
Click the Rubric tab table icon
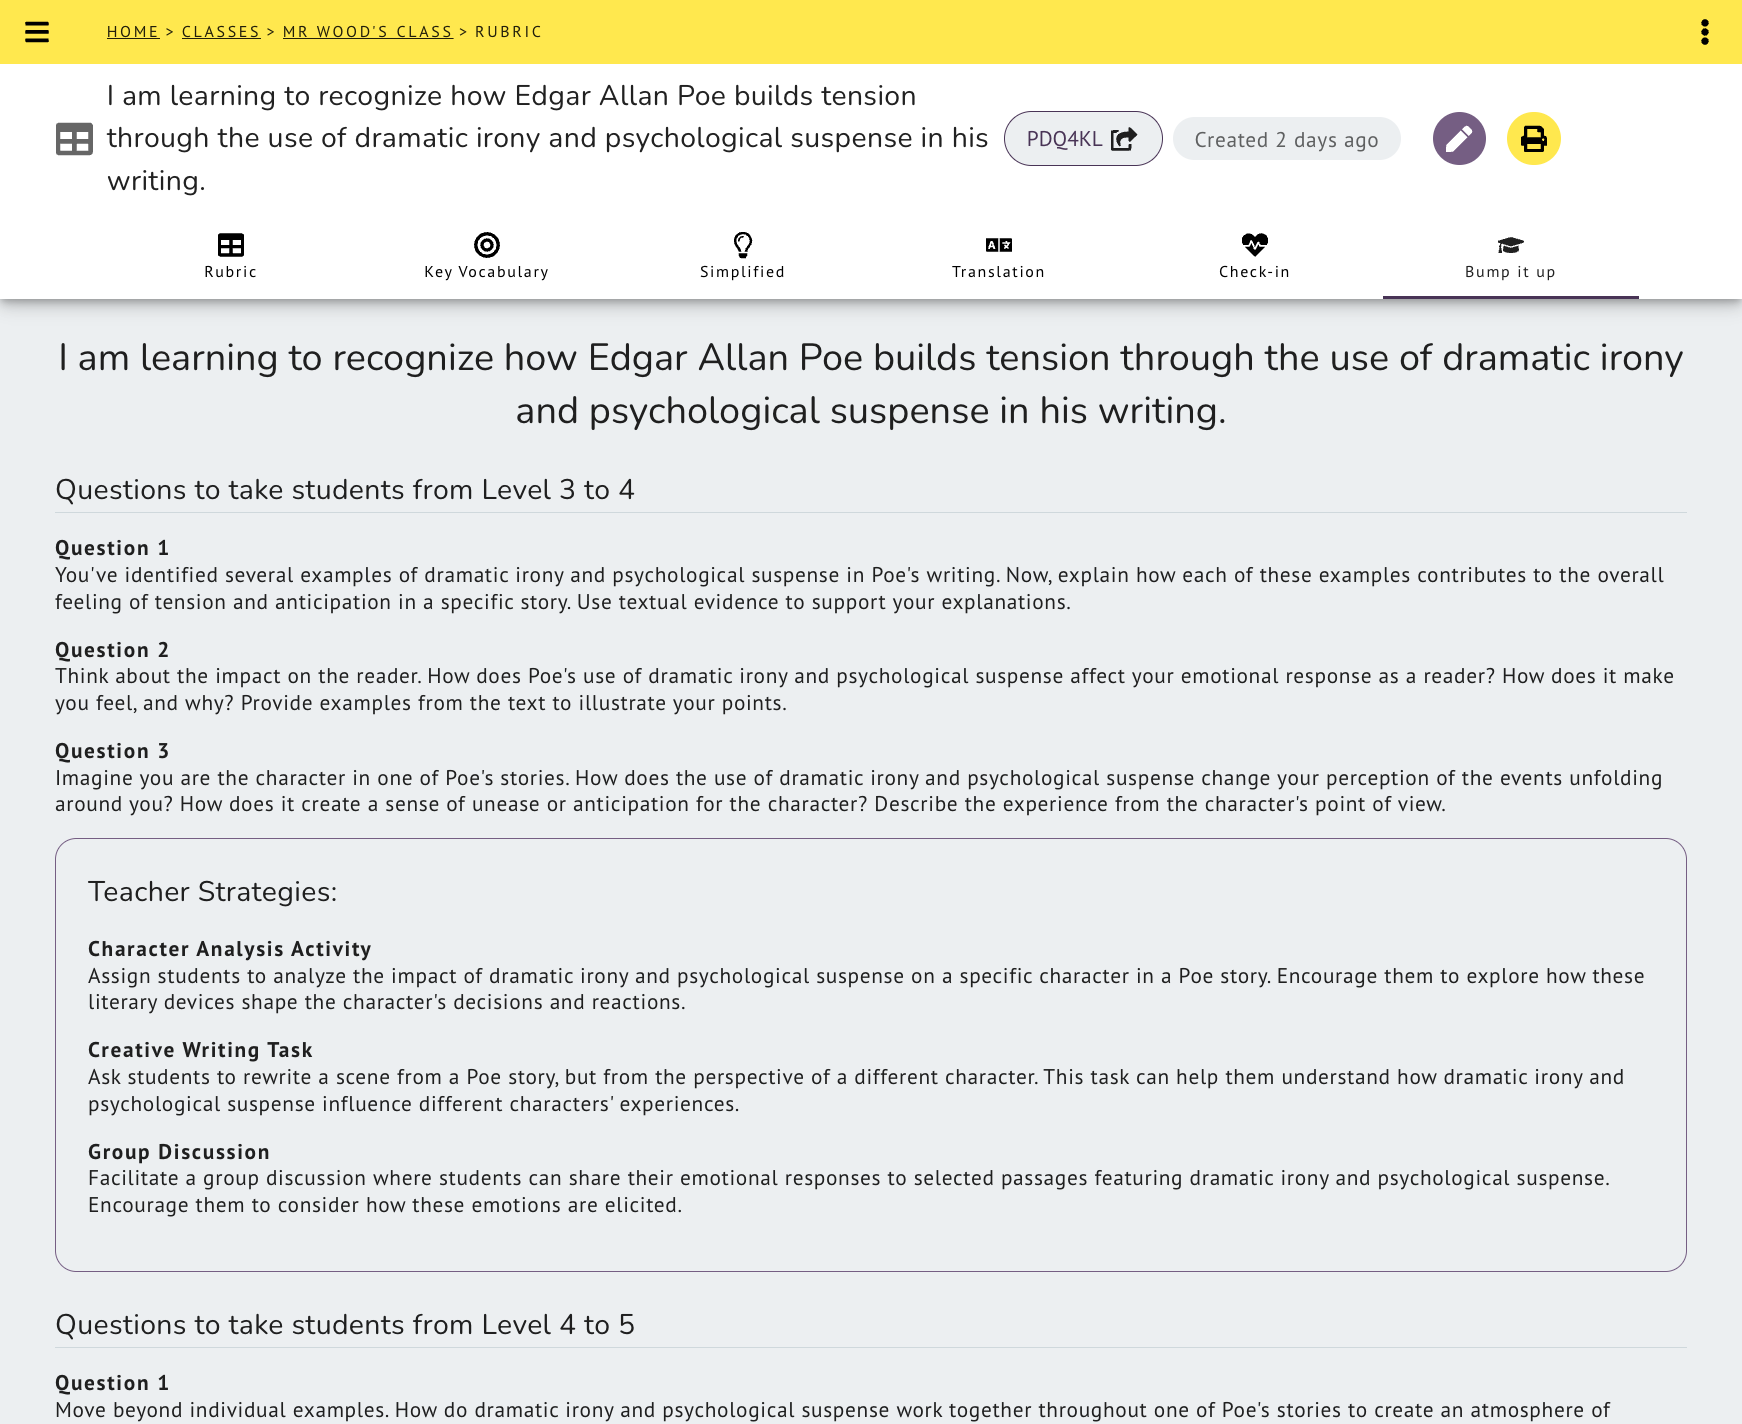click(x=231, y=245)
